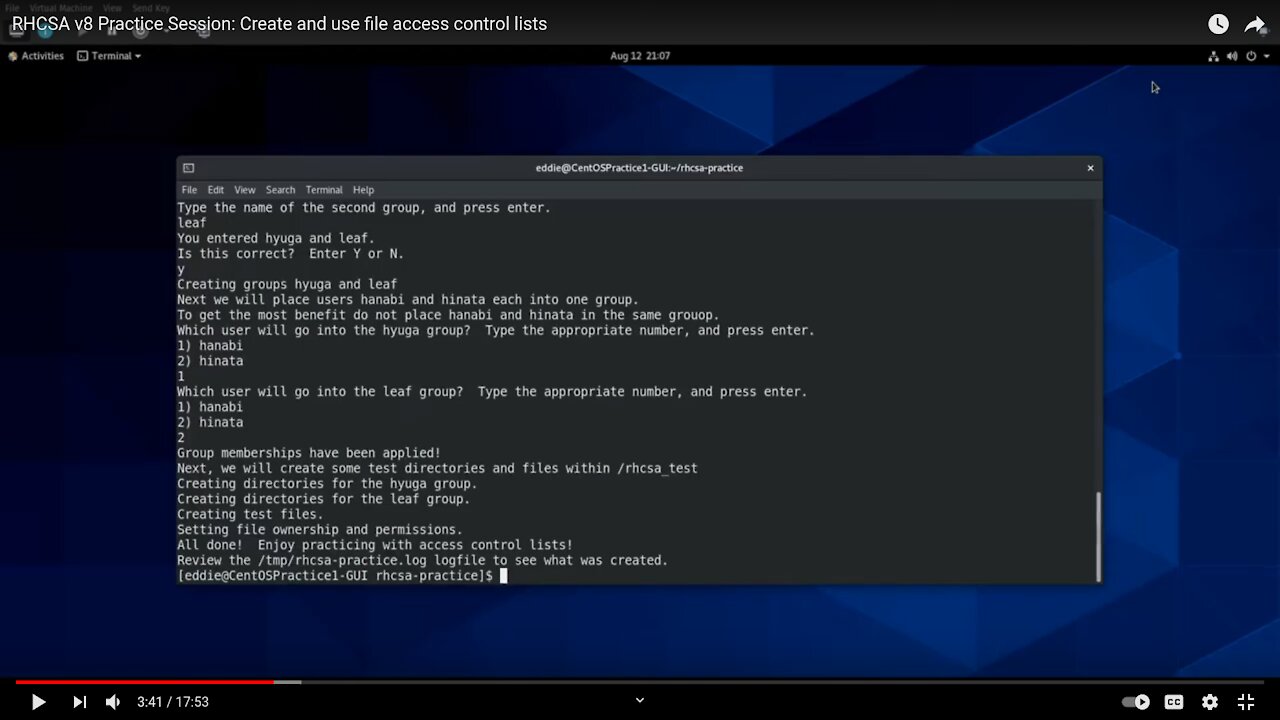The image size is (1280, 720).
Task: Click the network status icon
Action: coord(1214,56)
